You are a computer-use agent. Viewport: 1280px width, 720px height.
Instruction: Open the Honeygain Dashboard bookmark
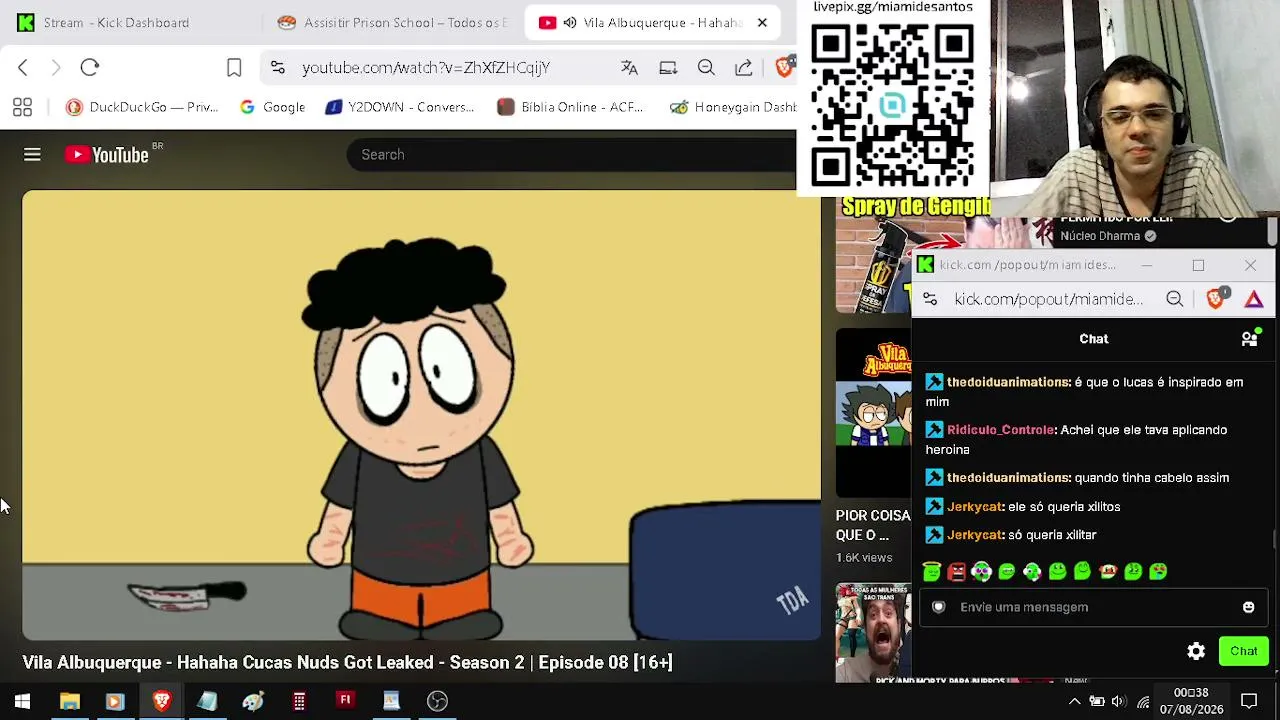[733, 107]
